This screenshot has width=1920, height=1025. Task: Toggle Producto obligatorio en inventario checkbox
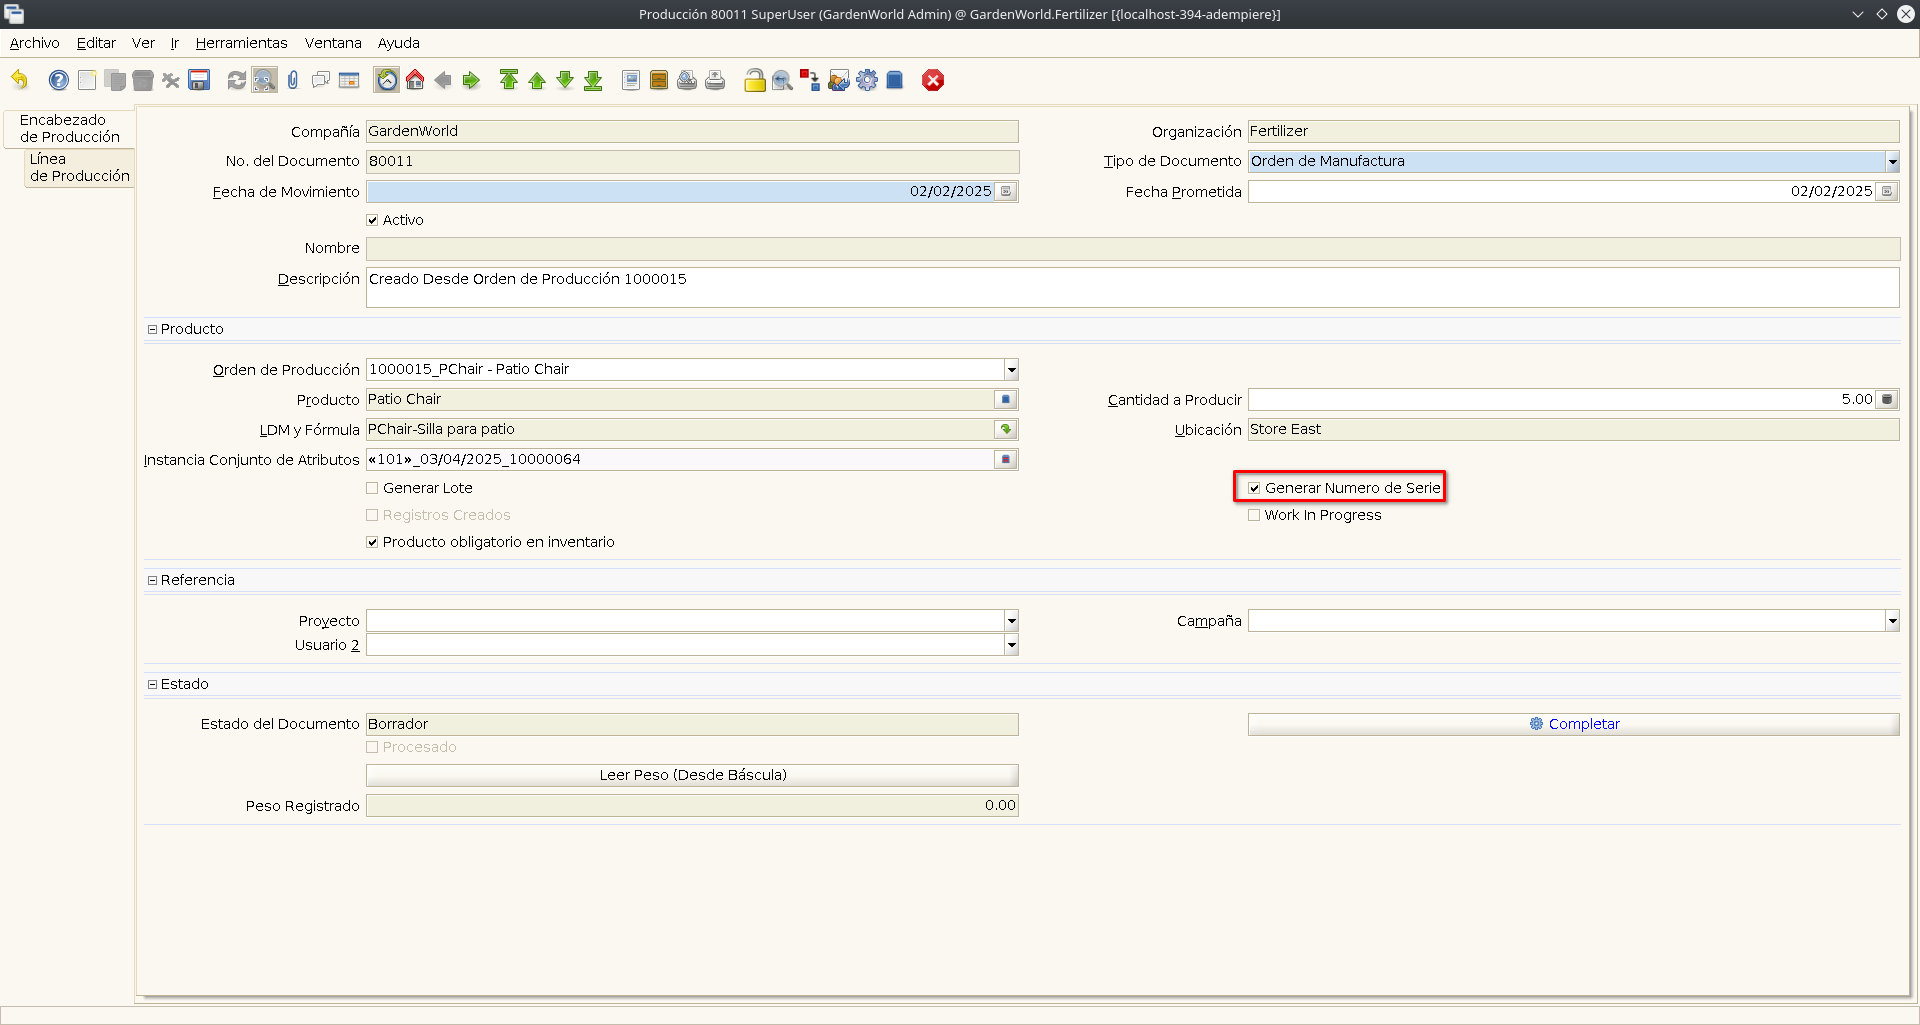coord(372,542)
